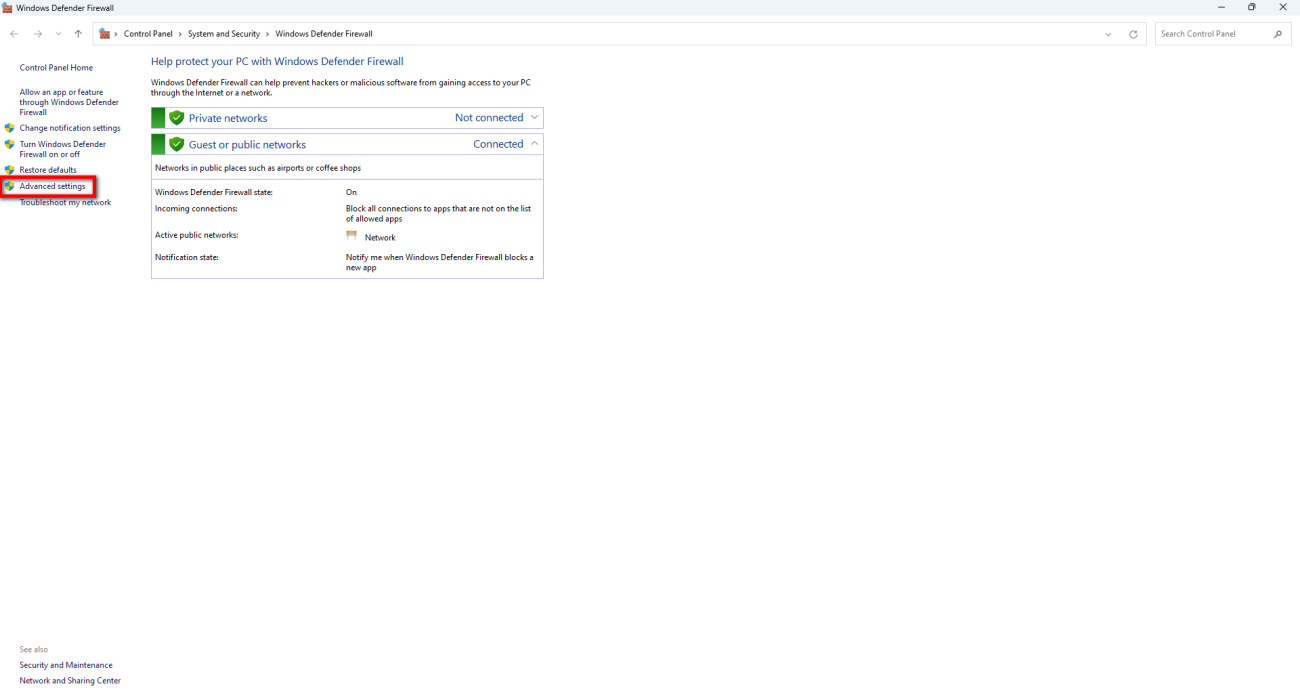This screenshot has width=1300, height=699.
Task: Click the Not connected status text
Action: (489, 118)
